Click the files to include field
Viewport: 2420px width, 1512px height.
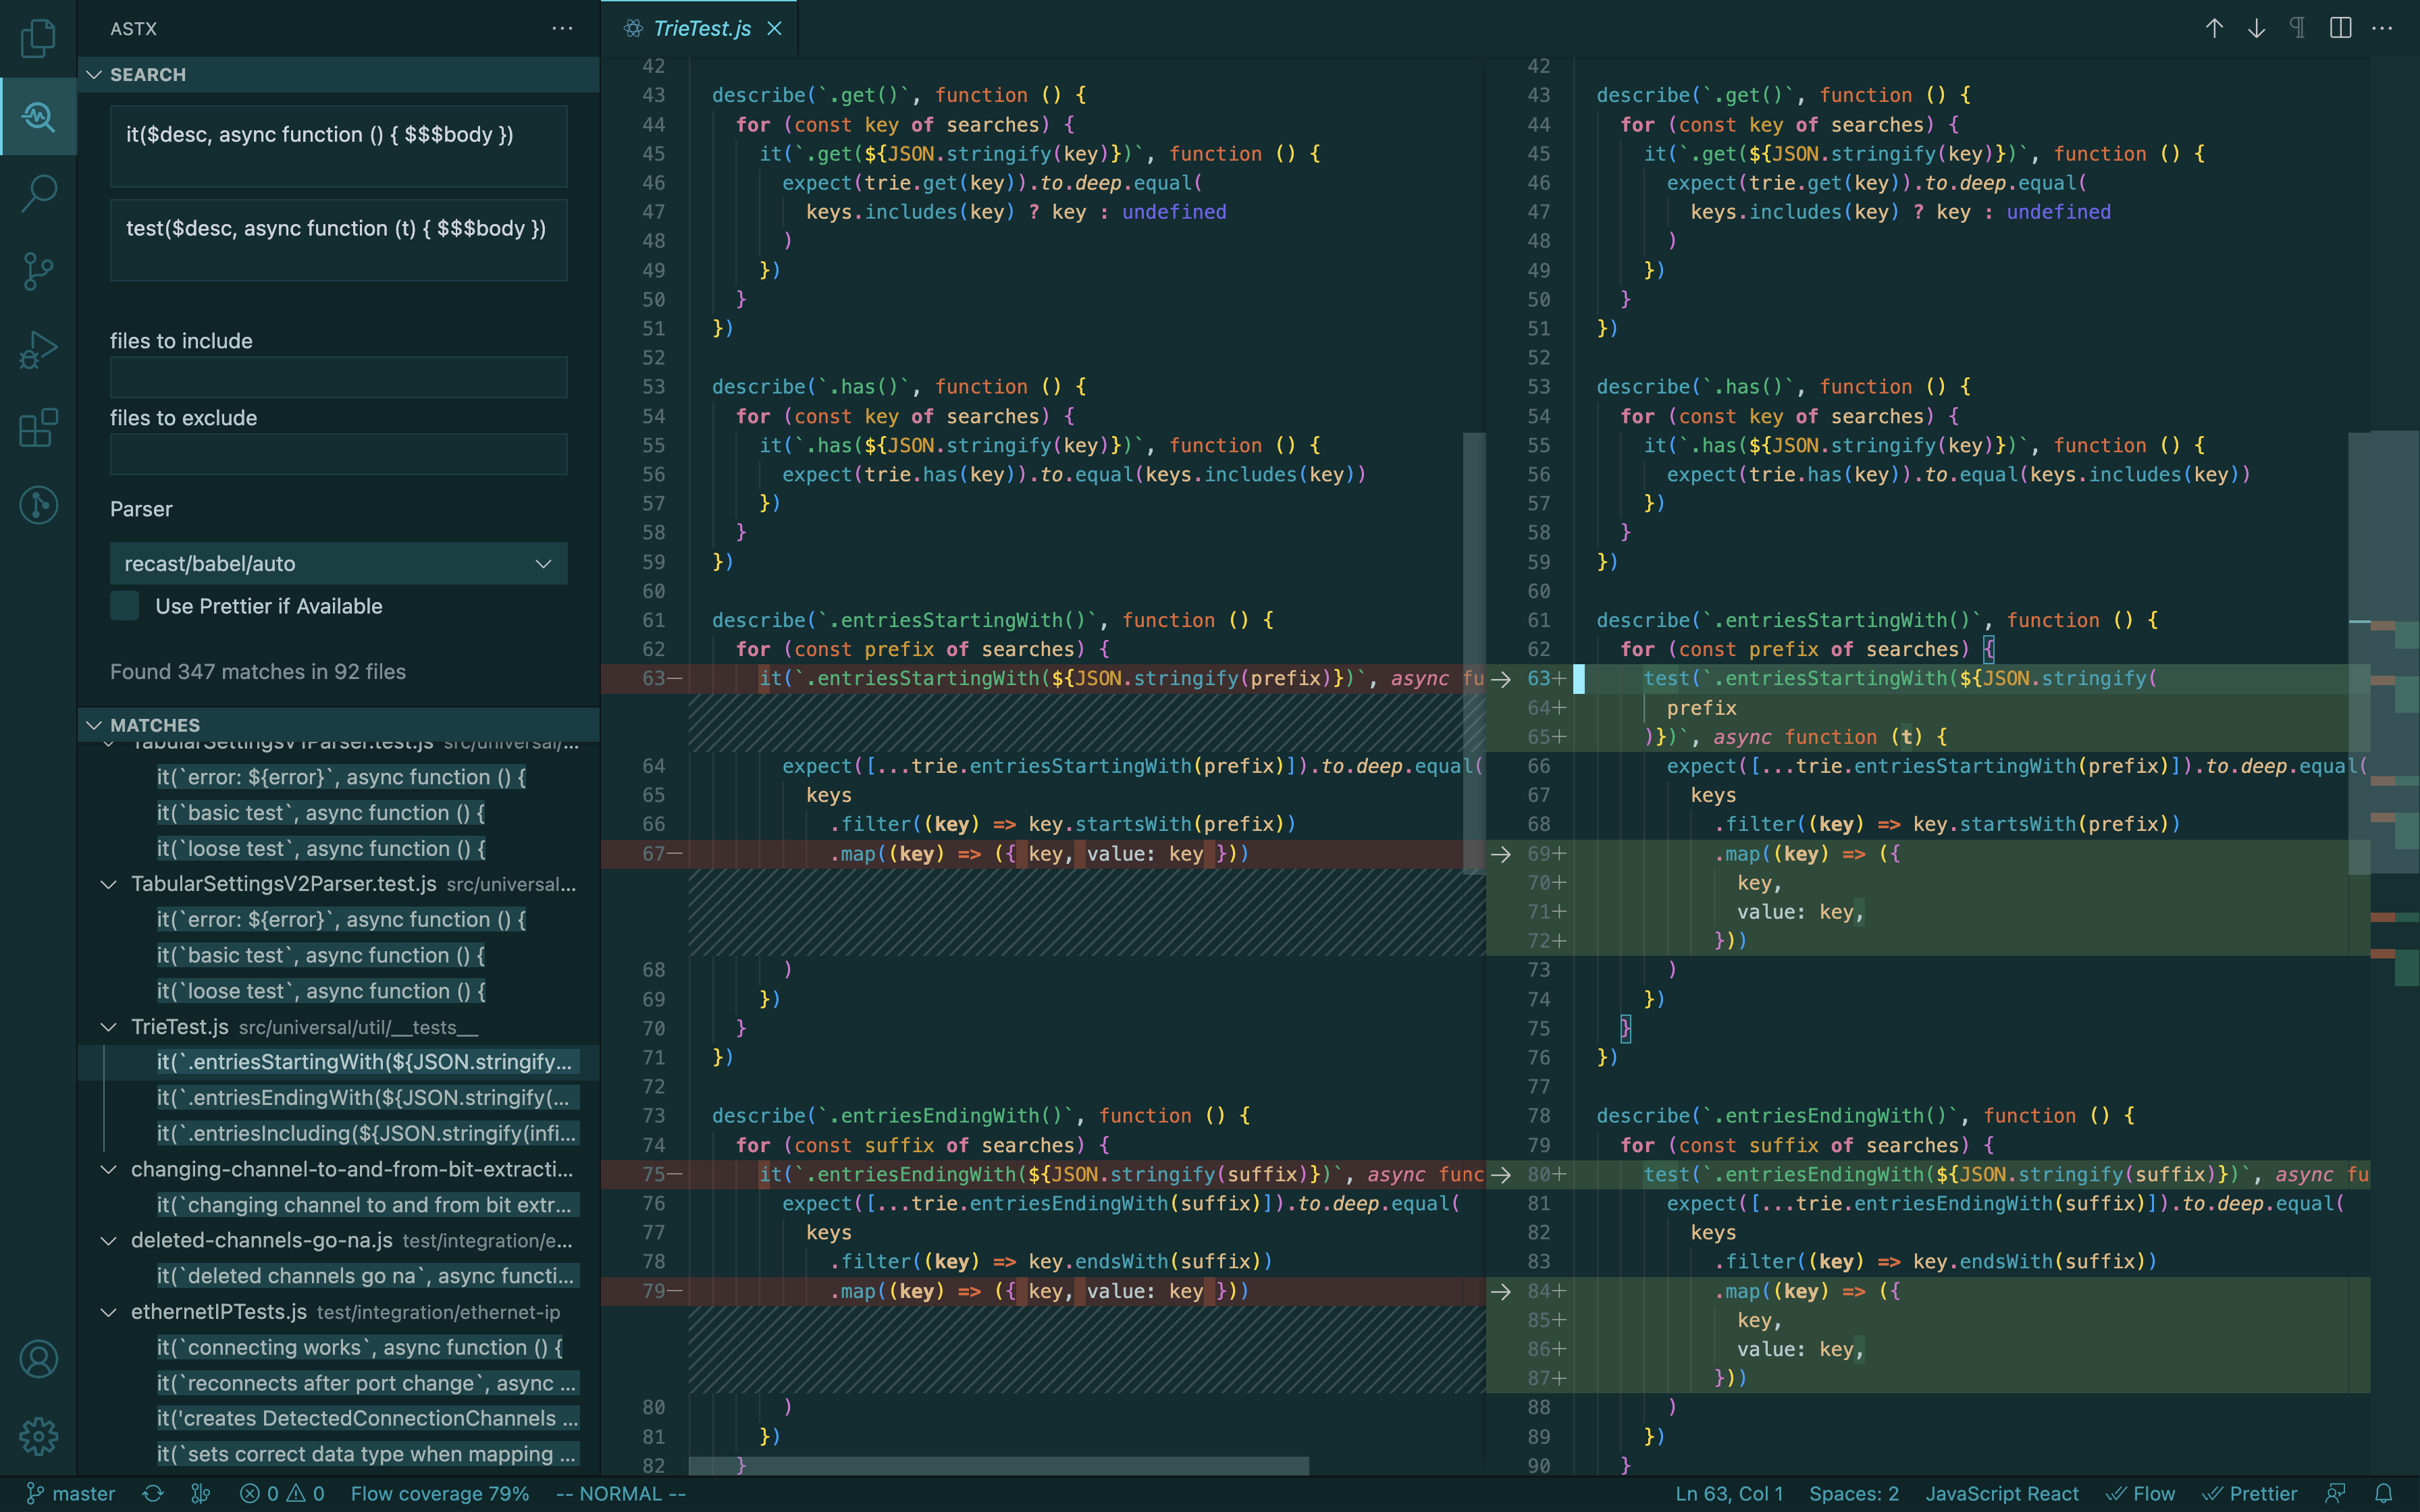point(338,378)
